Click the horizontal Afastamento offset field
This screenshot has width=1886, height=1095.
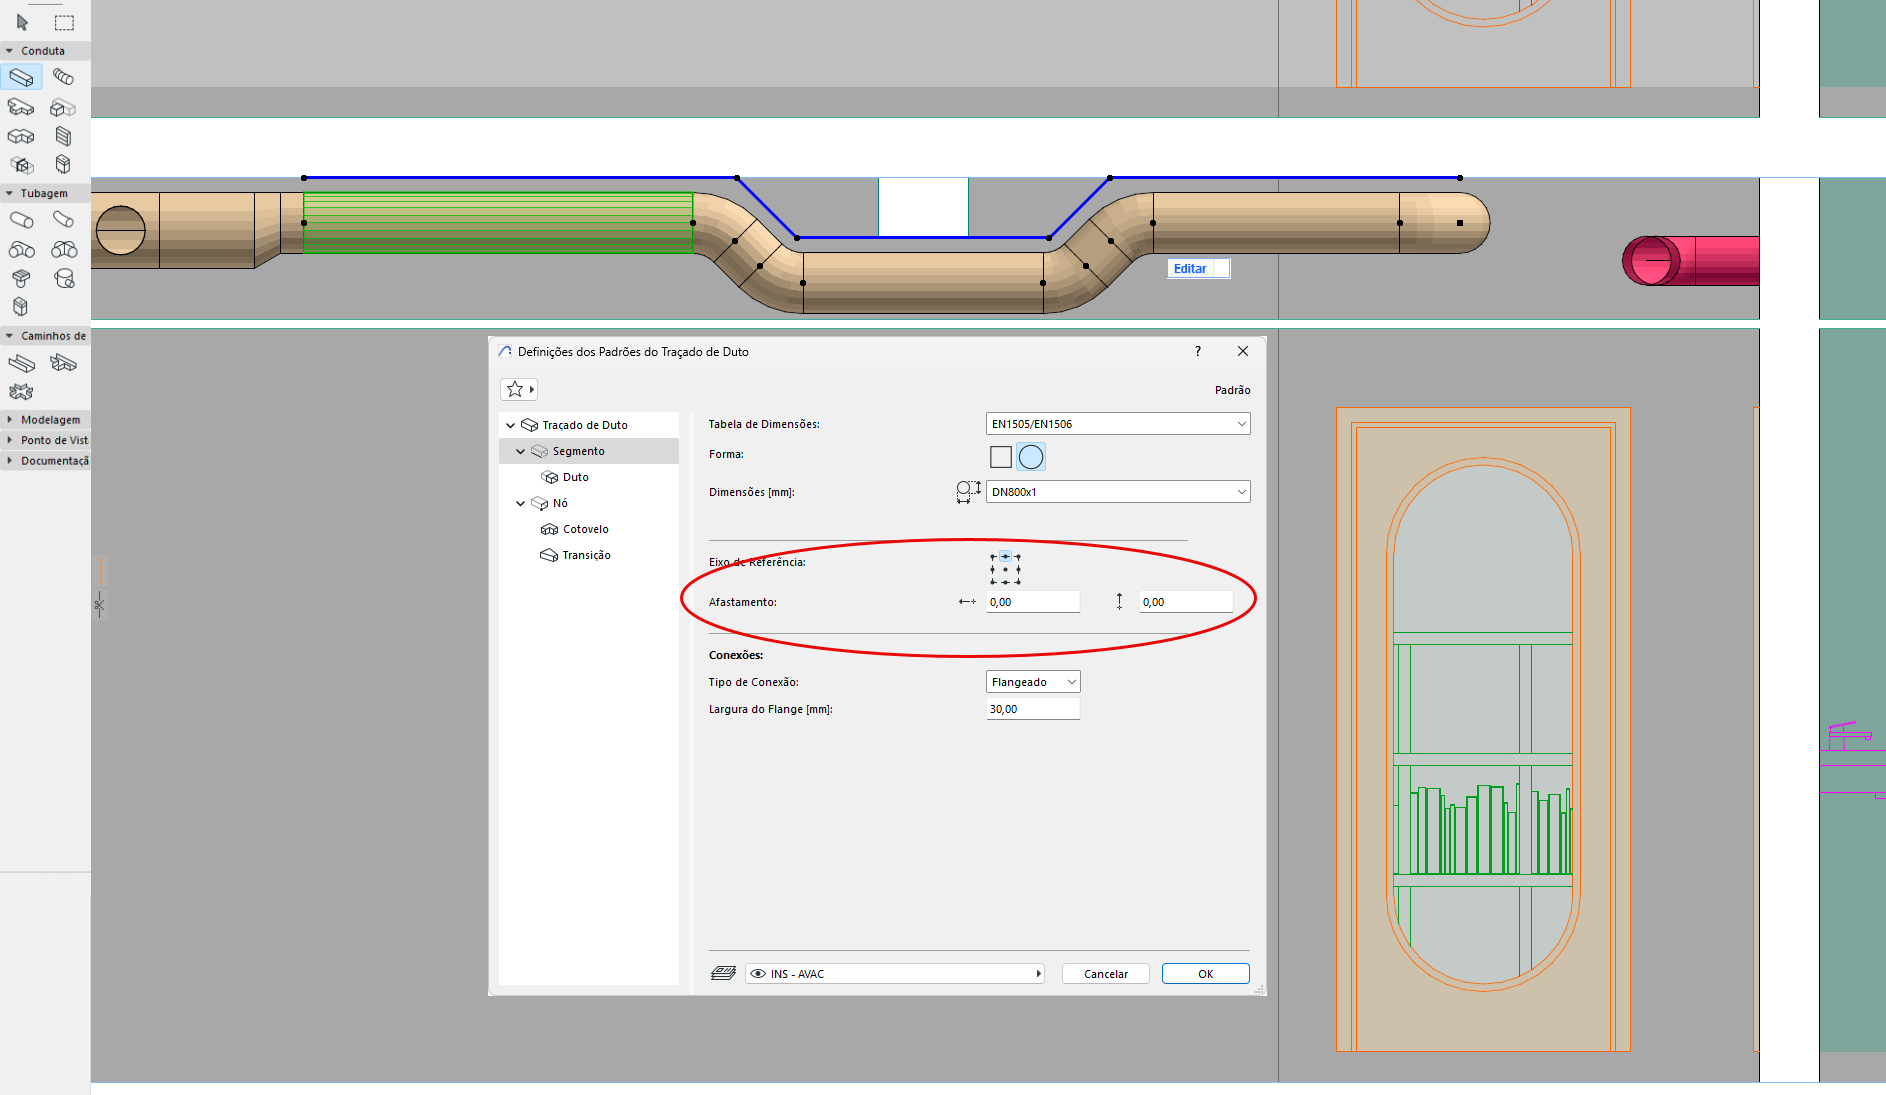pos(1033,602)
